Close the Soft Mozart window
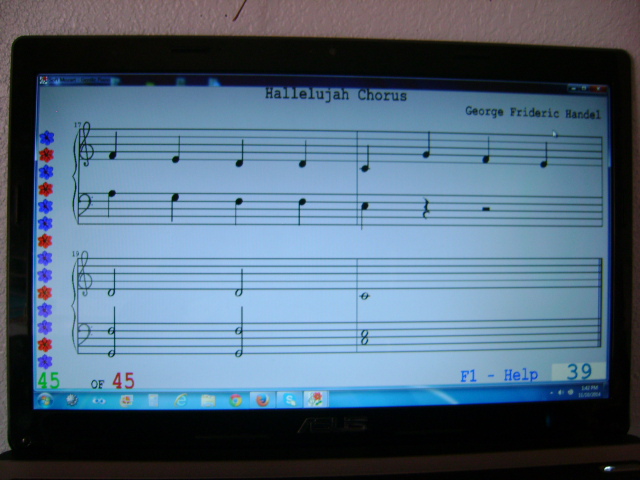Image resolution: width=640 pixels, height=480 pixels. tap(599, 88)
